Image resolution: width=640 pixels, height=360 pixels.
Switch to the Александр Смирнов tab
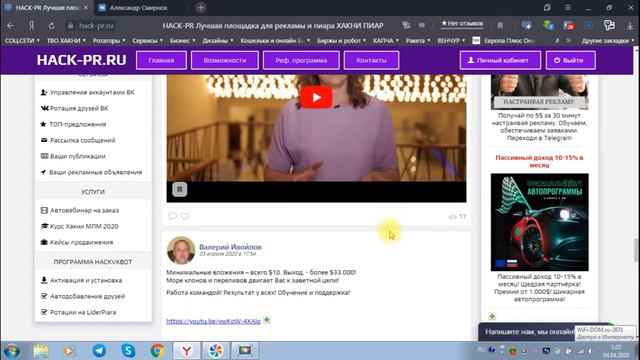click(x=138, y=7)
